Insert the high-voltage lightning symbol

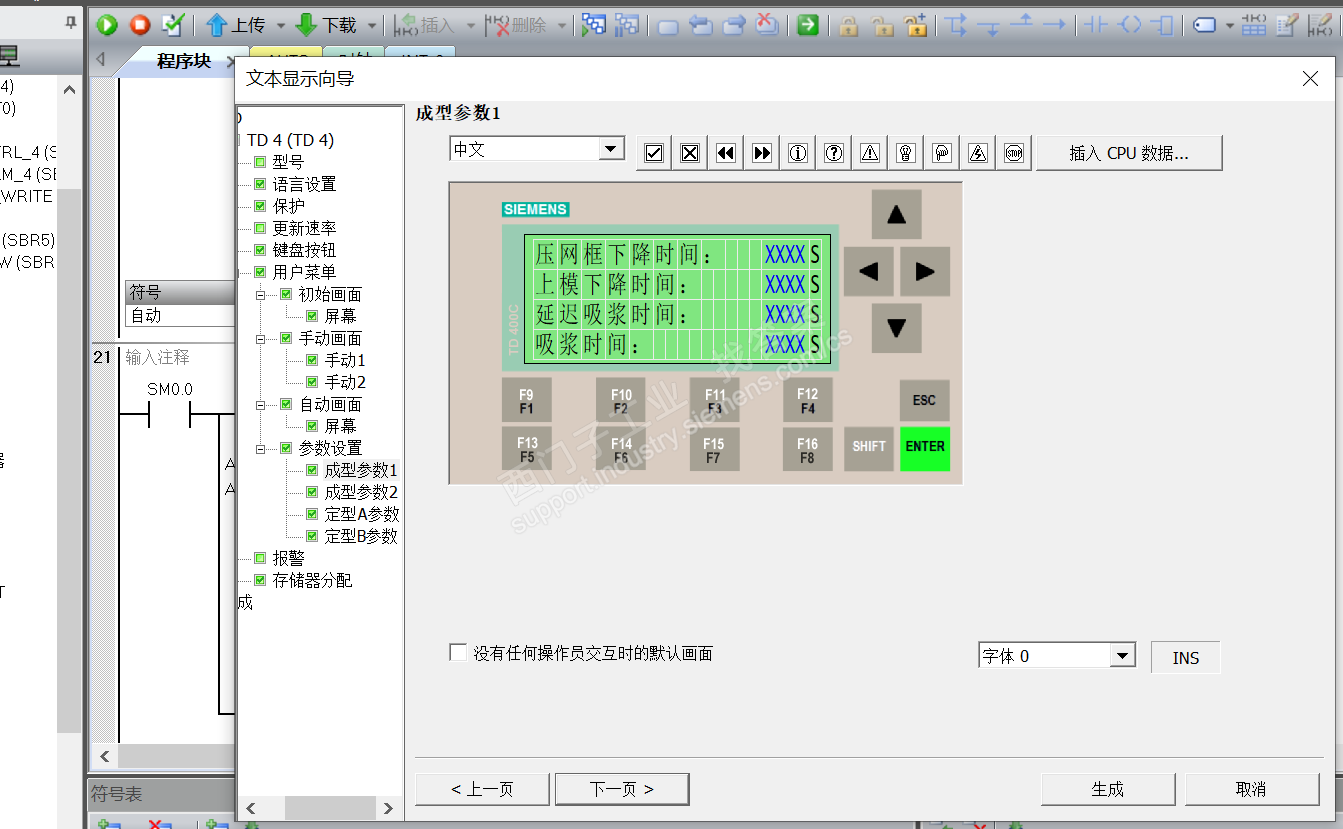pyautogui.click(x=978, y=153)
